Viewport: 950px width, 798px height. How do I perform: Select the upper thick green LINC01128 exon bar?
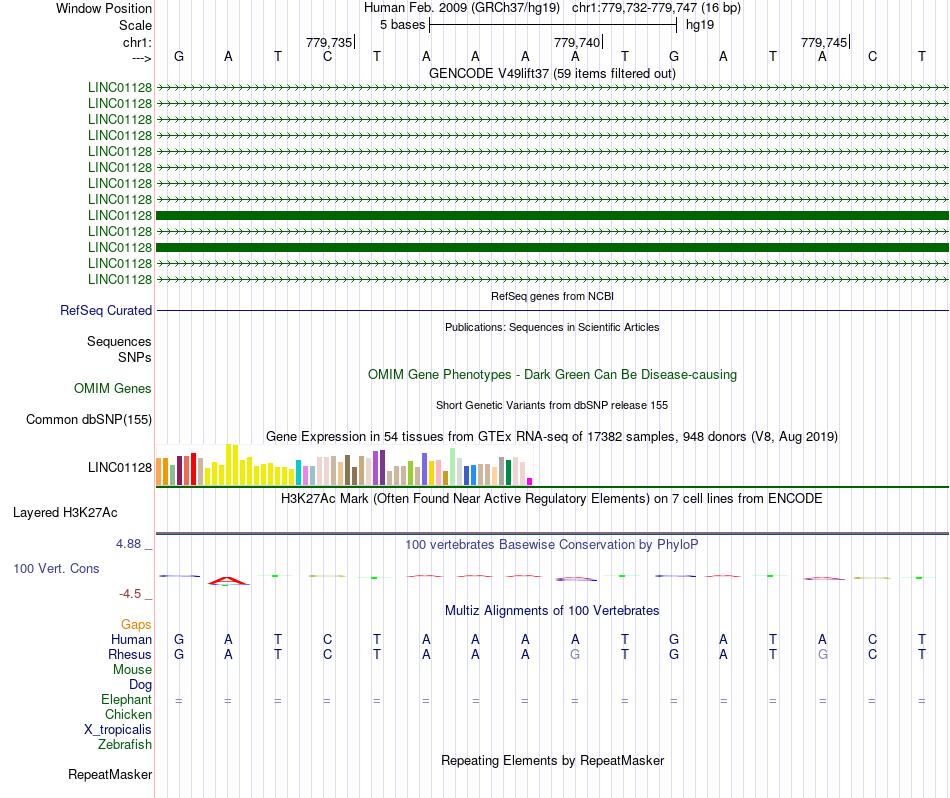click(552, 215)
